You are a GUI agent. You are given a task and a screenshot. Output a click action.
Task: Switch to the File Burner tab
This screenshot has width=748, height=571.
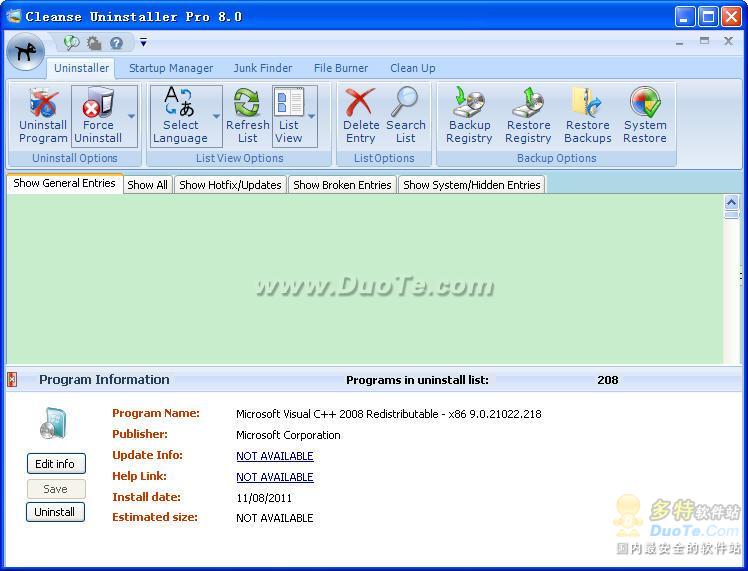pos(341,68)
